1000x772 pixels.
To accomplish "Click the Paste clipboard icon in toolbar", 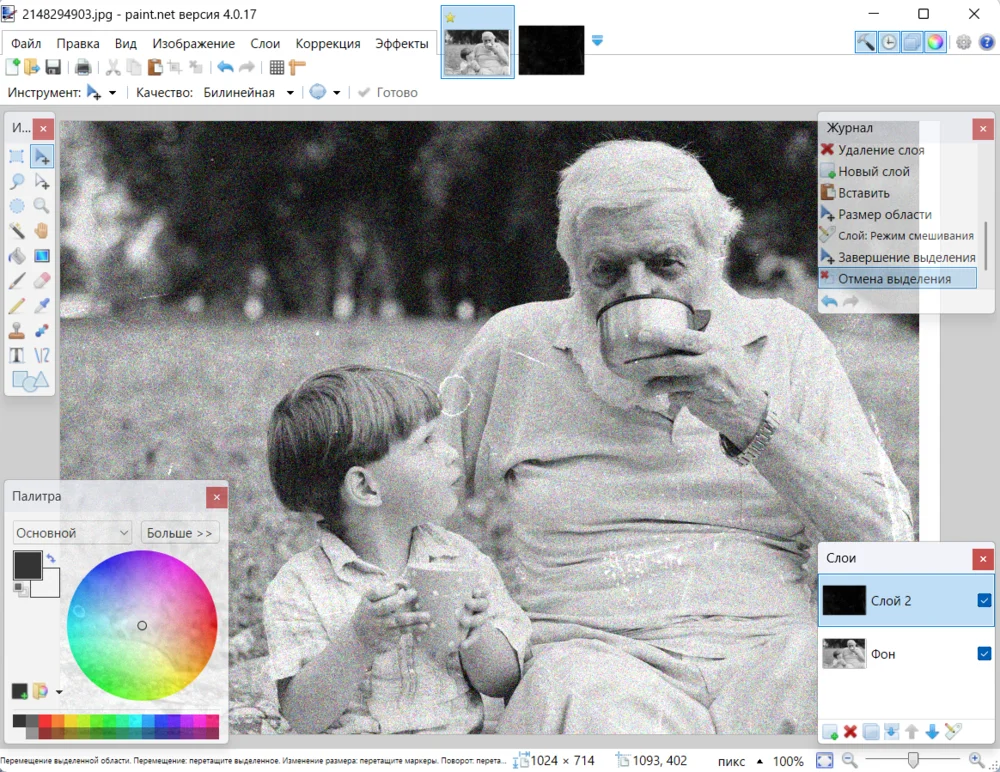I will (x=154, y=67).
